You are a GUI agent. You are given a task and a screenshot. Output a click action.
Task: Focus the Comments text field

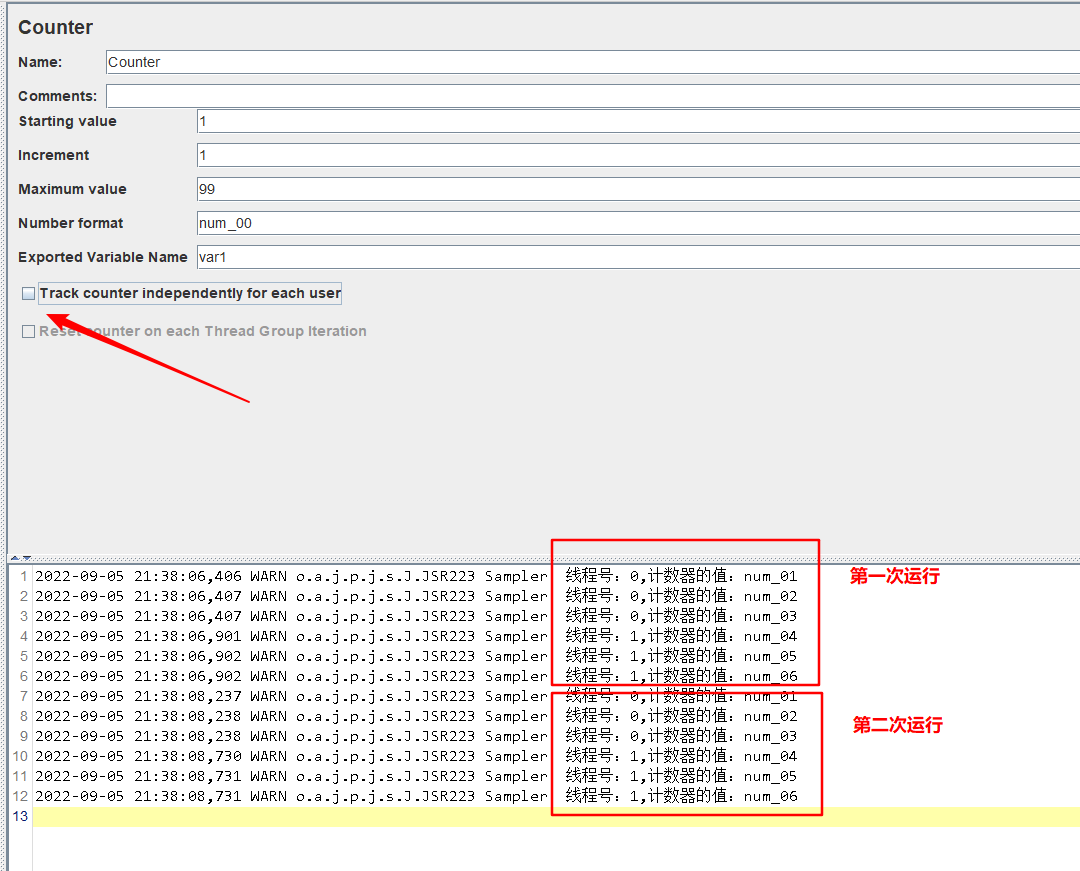point(590,96)
